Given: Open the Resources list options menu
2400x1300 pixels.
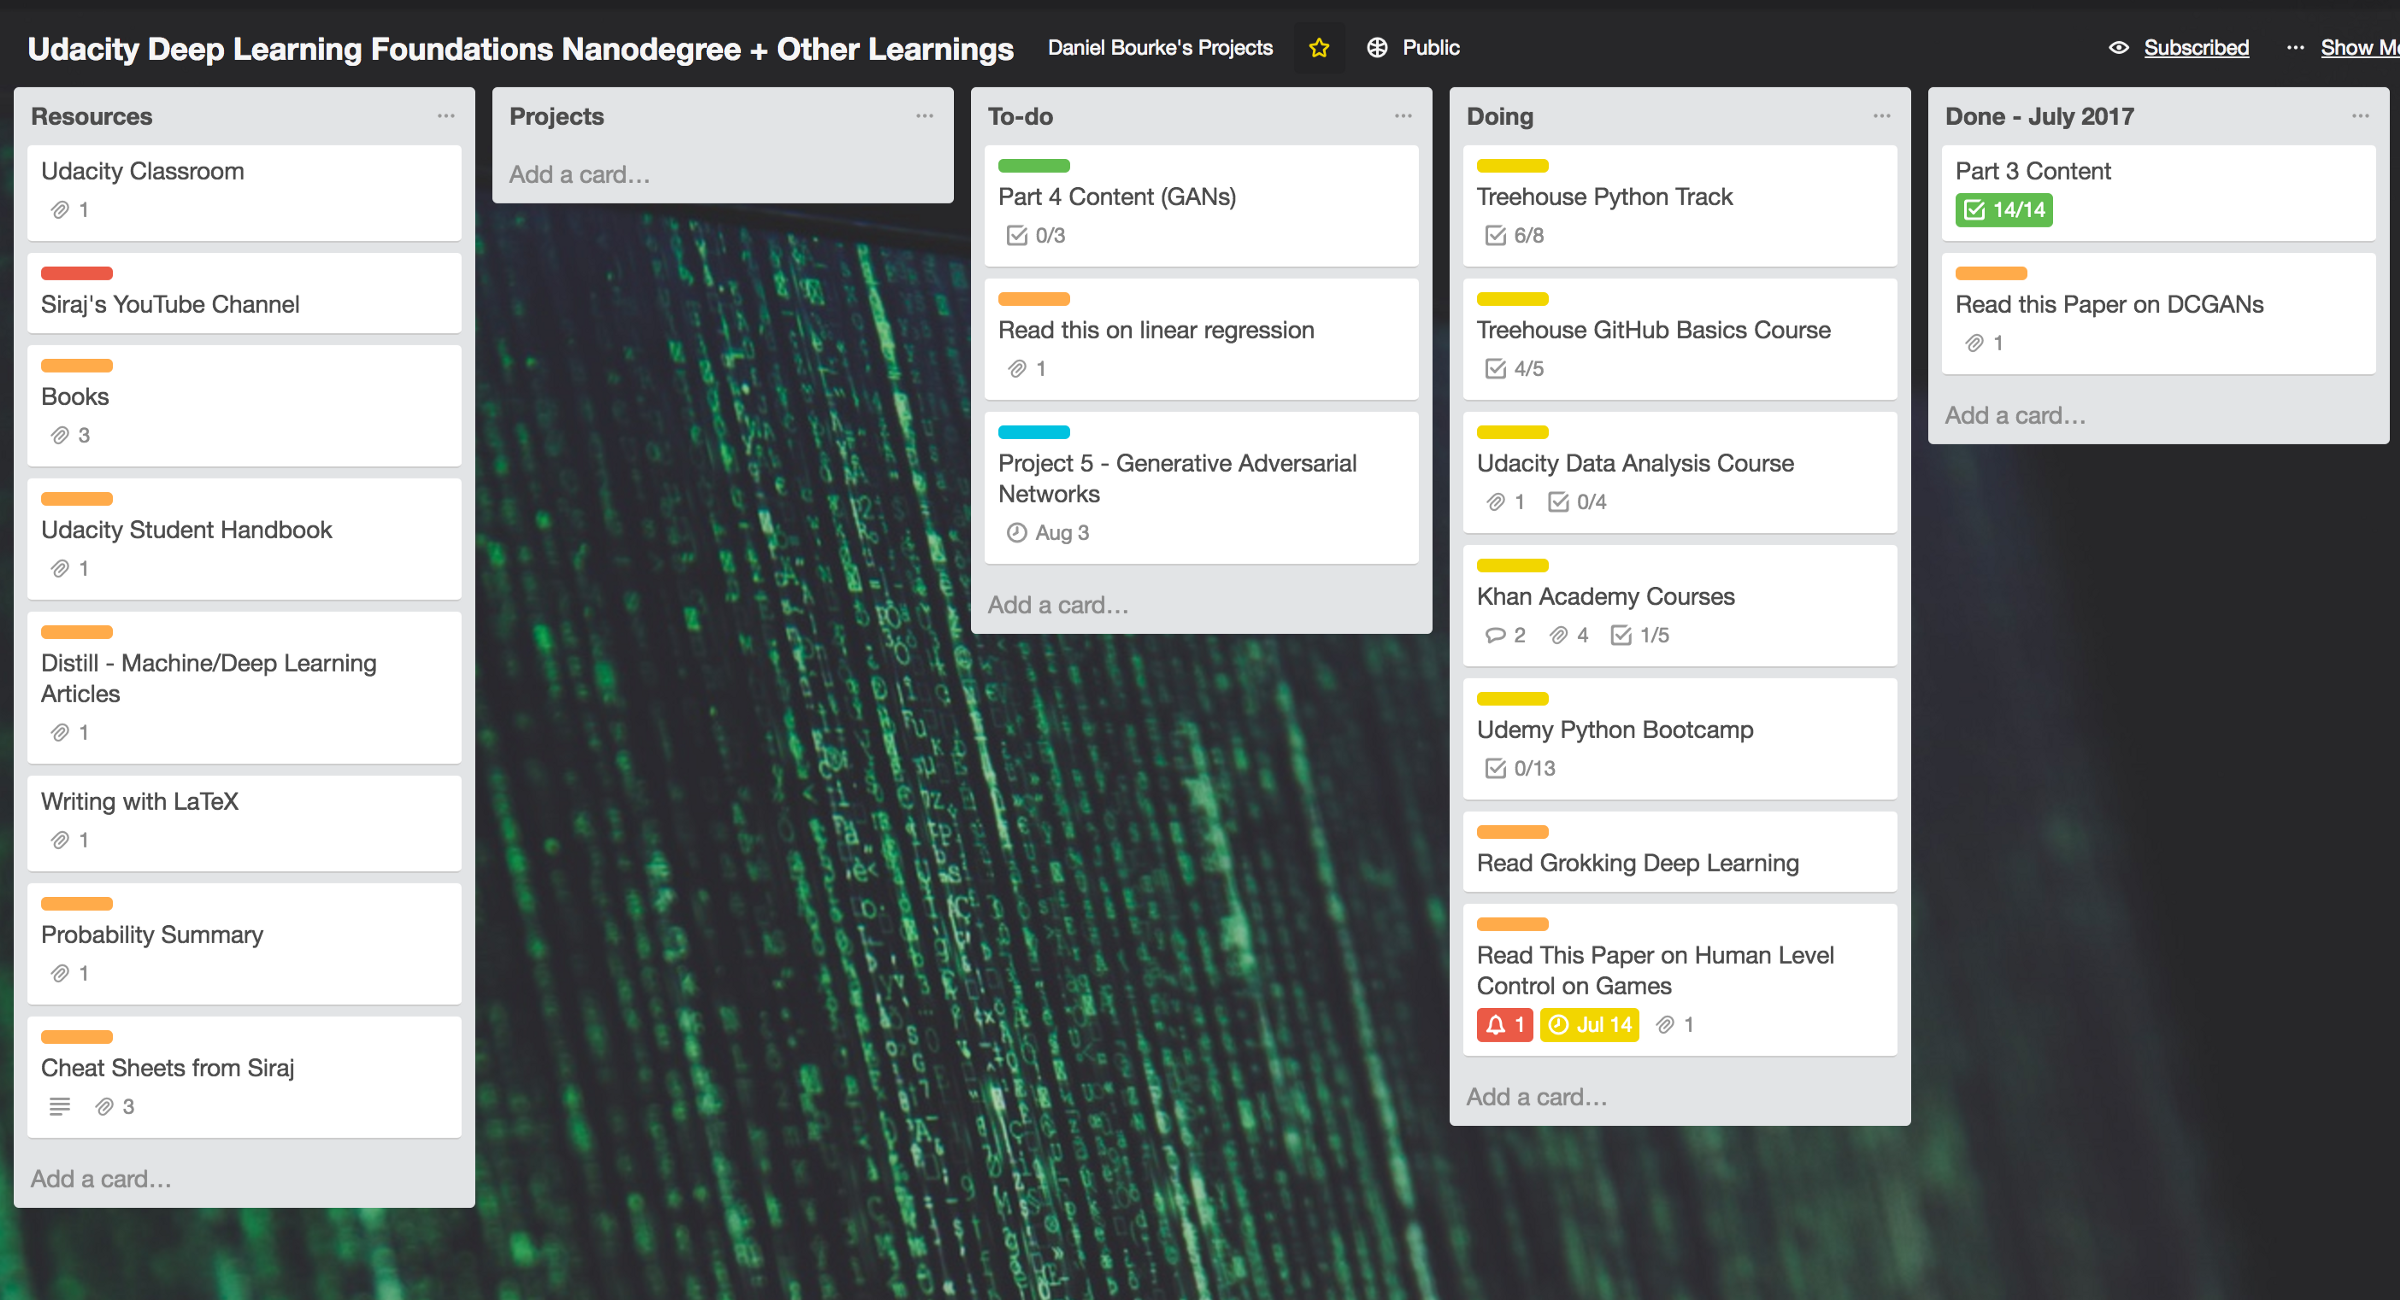Looking at the screenshot, I should pos(446,116).
